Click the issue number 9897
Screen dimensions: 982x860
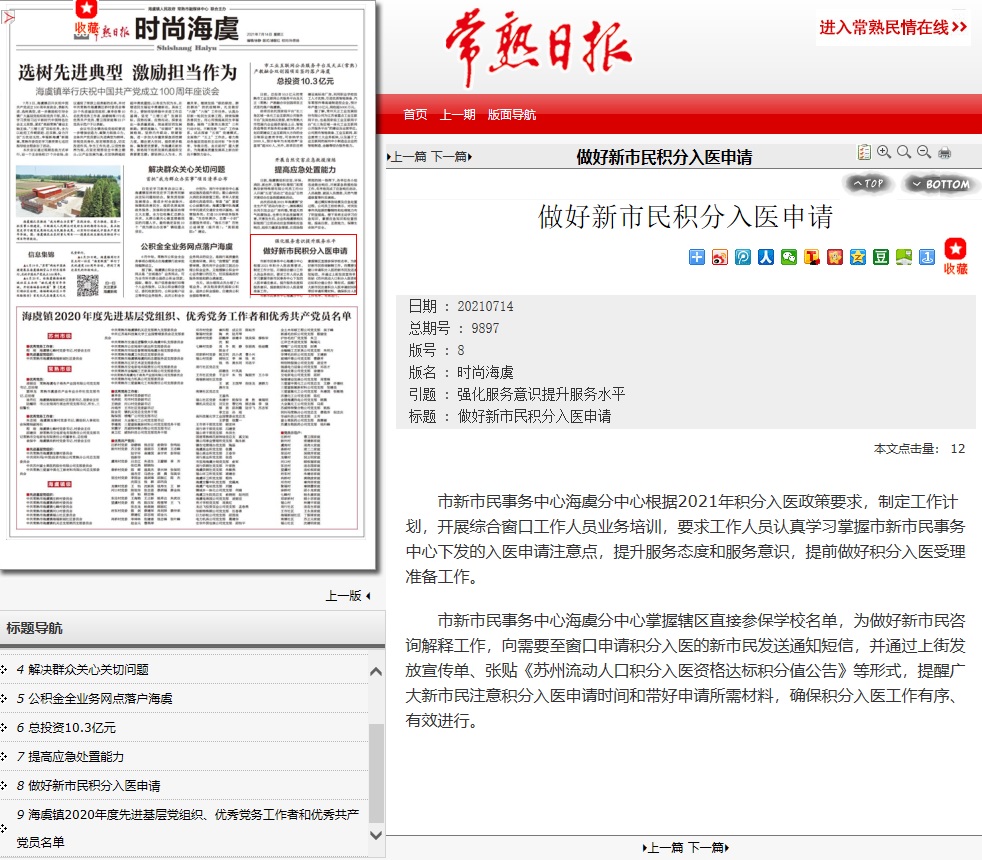[485, 328]
